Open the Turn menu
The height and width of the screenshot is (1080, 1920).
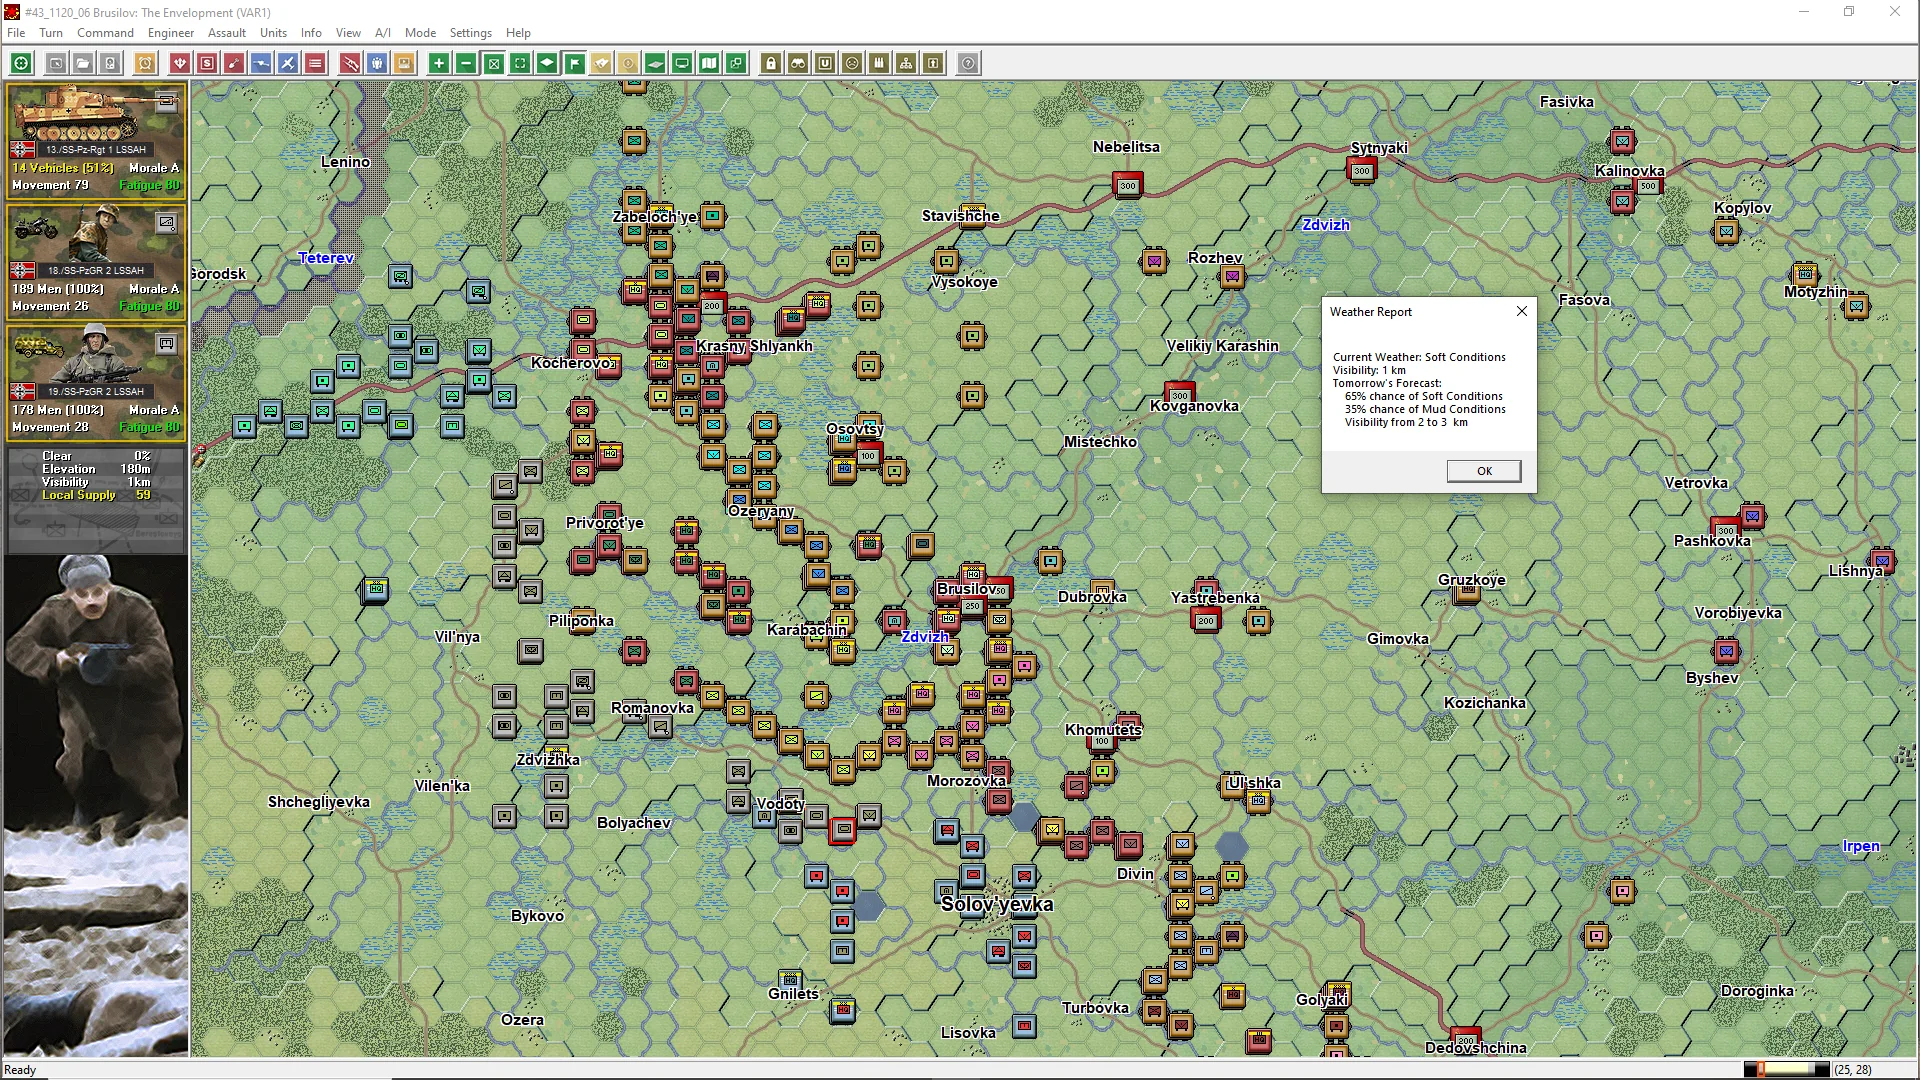(x=51, y=33)
